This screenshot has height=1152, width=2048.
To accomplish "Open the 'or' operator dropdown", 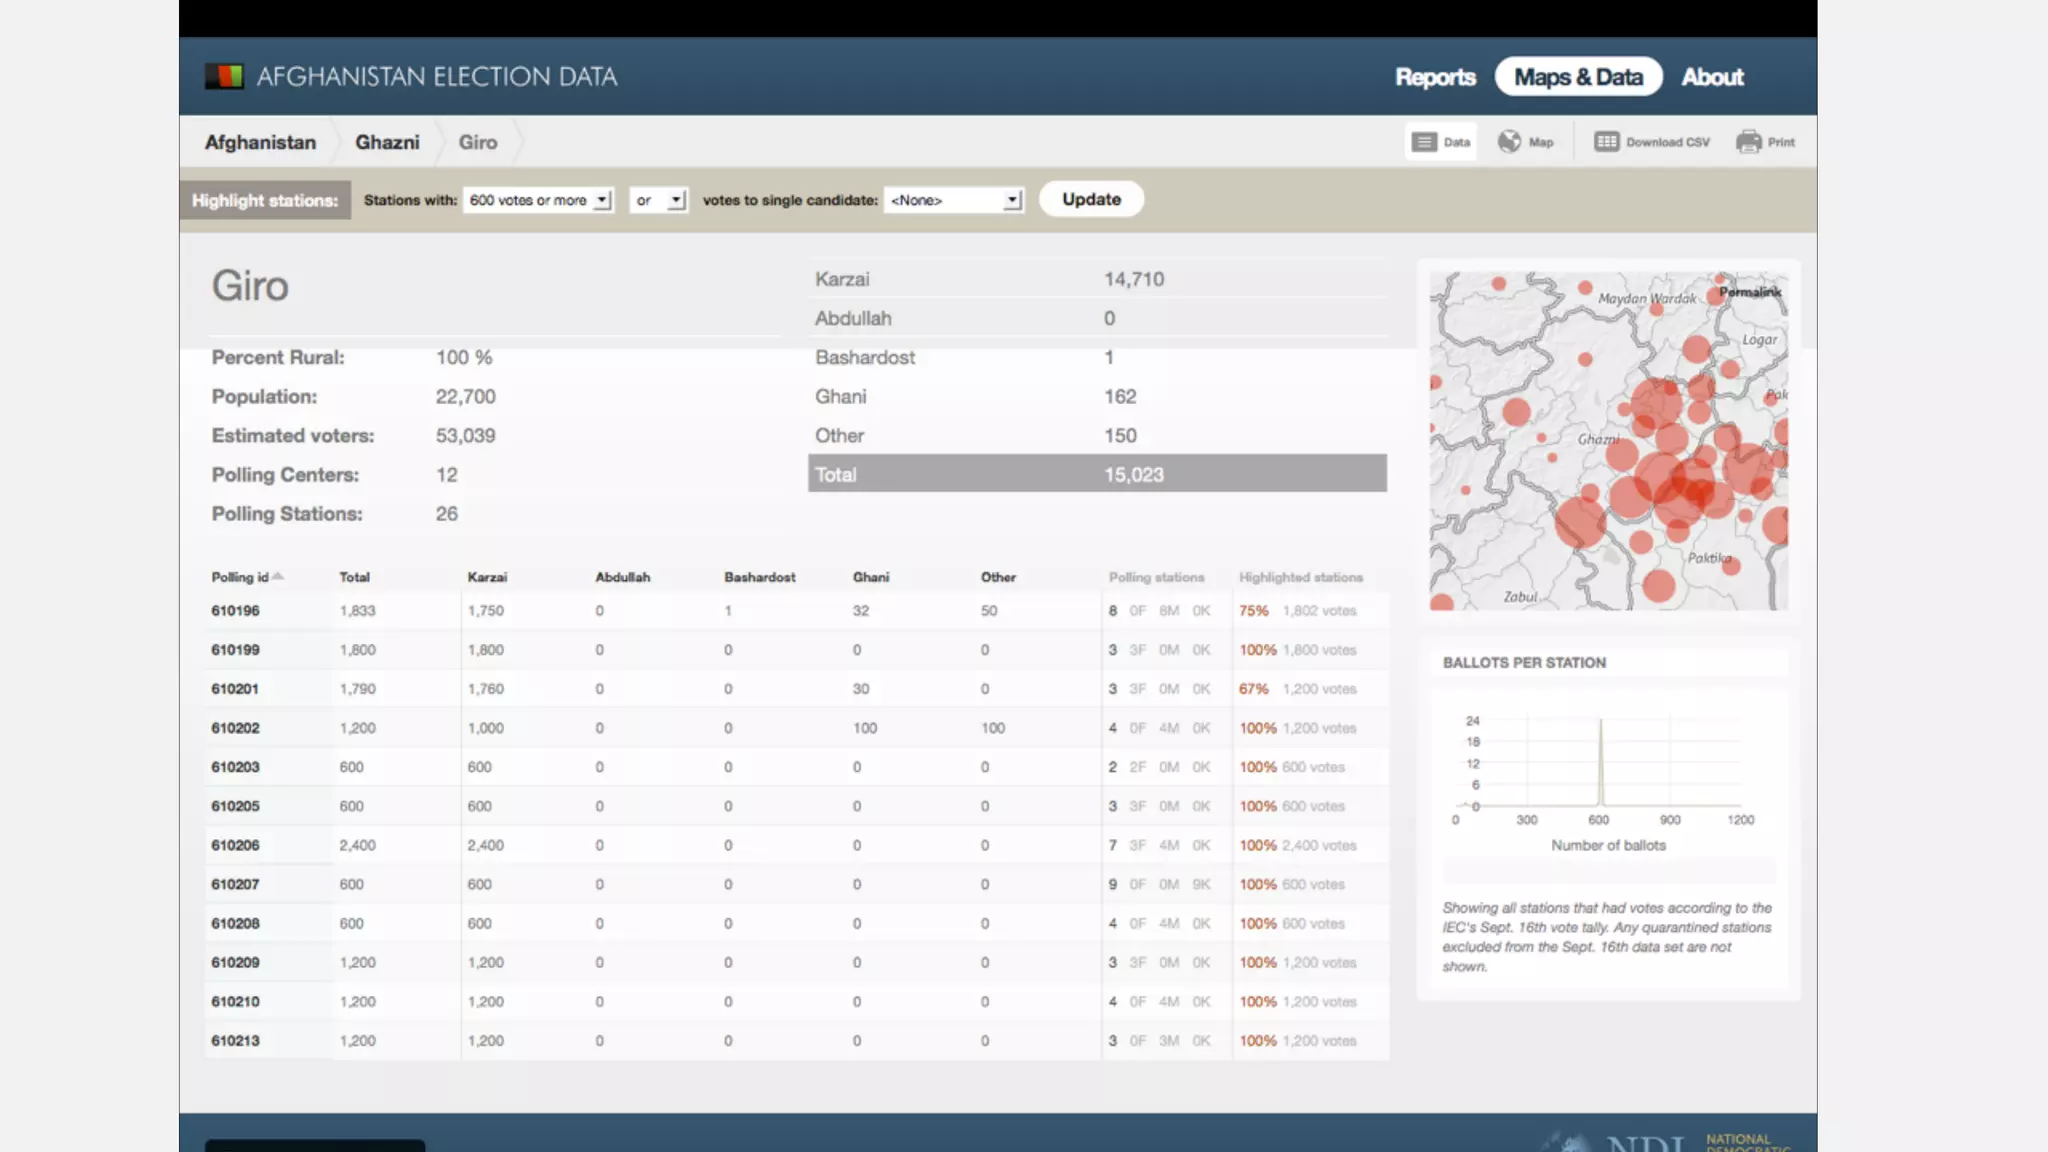I will pyautogui.click(x=659, y=200).
